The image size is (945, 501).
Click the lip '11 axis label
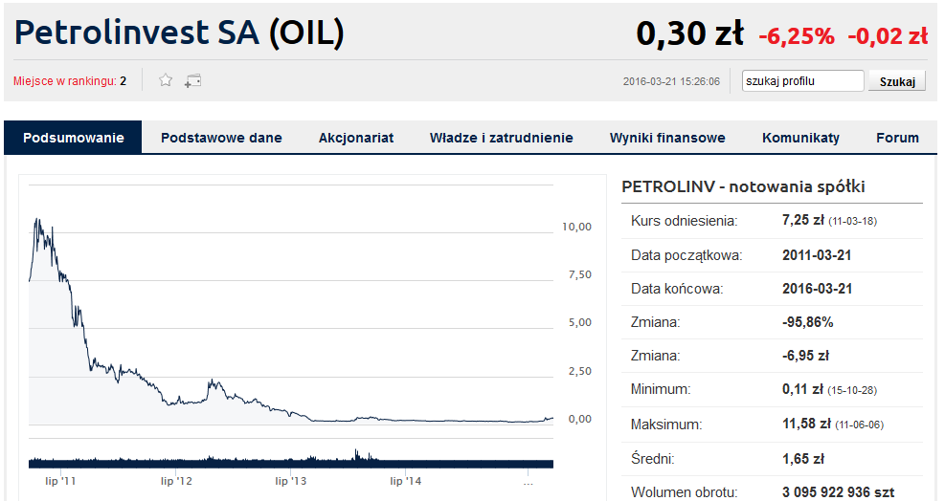60,481
